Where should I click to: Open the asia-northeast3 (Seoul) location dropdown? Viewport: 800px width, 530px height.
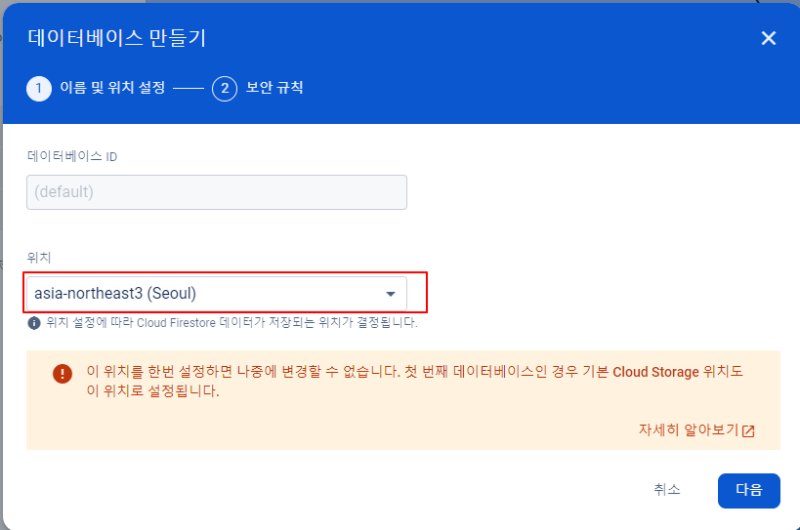217,293
